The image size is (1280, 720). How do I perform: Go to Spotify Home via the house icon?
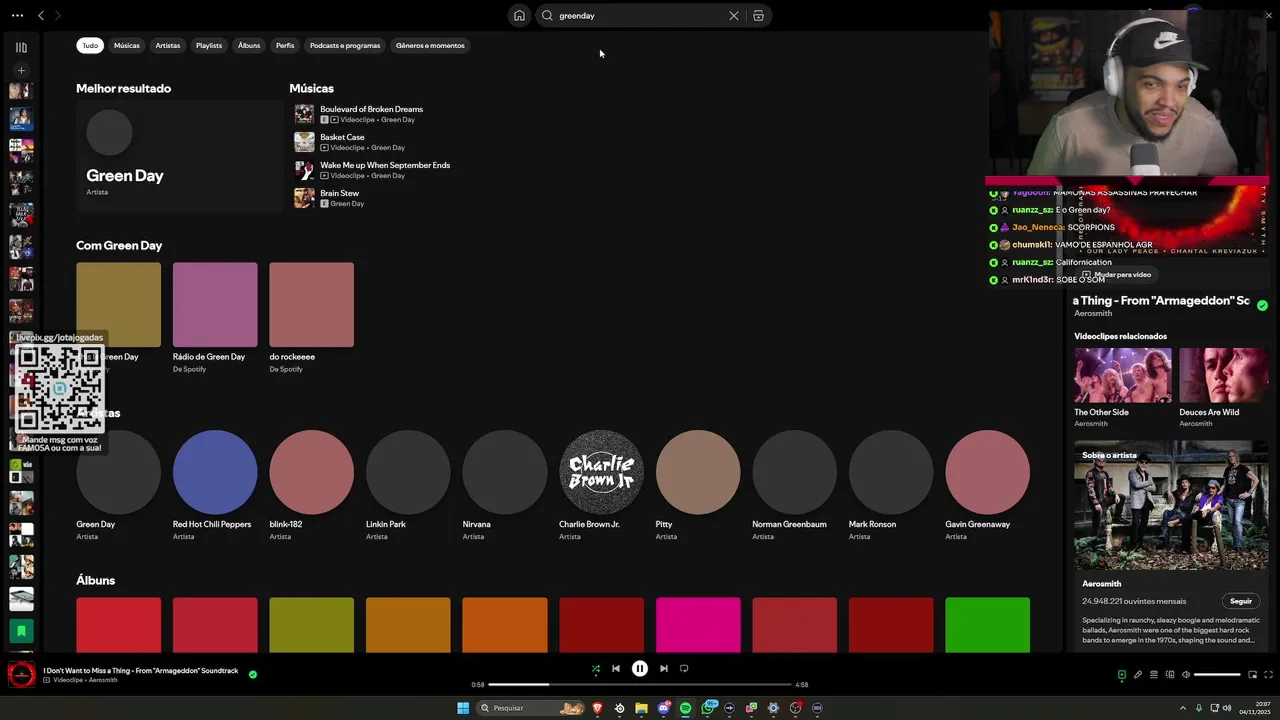(x=519, y=16)
